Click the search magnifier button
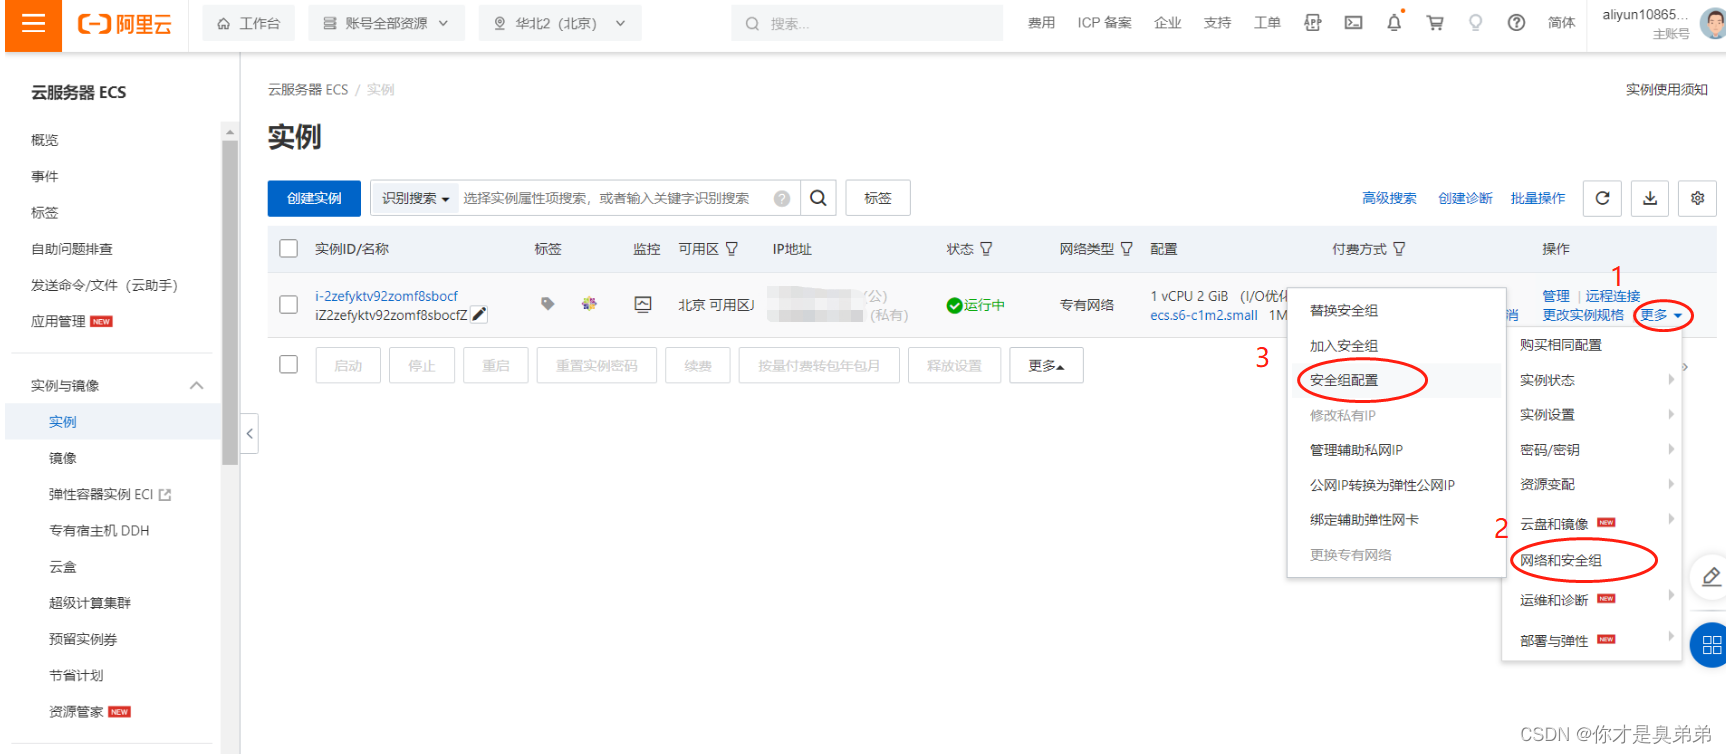The image size is (1726, 754). (818, 198)
